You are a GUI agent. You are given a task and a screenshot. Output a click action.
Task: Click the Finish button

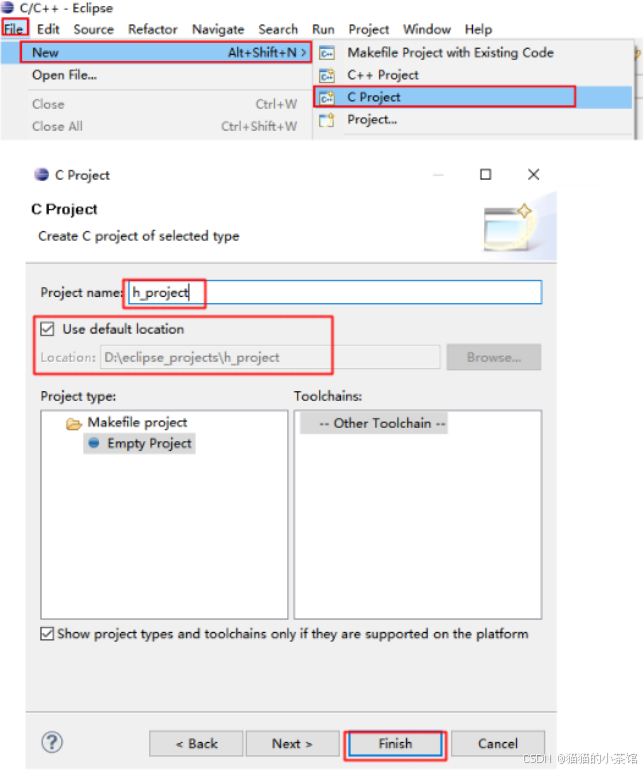[395, 744]
